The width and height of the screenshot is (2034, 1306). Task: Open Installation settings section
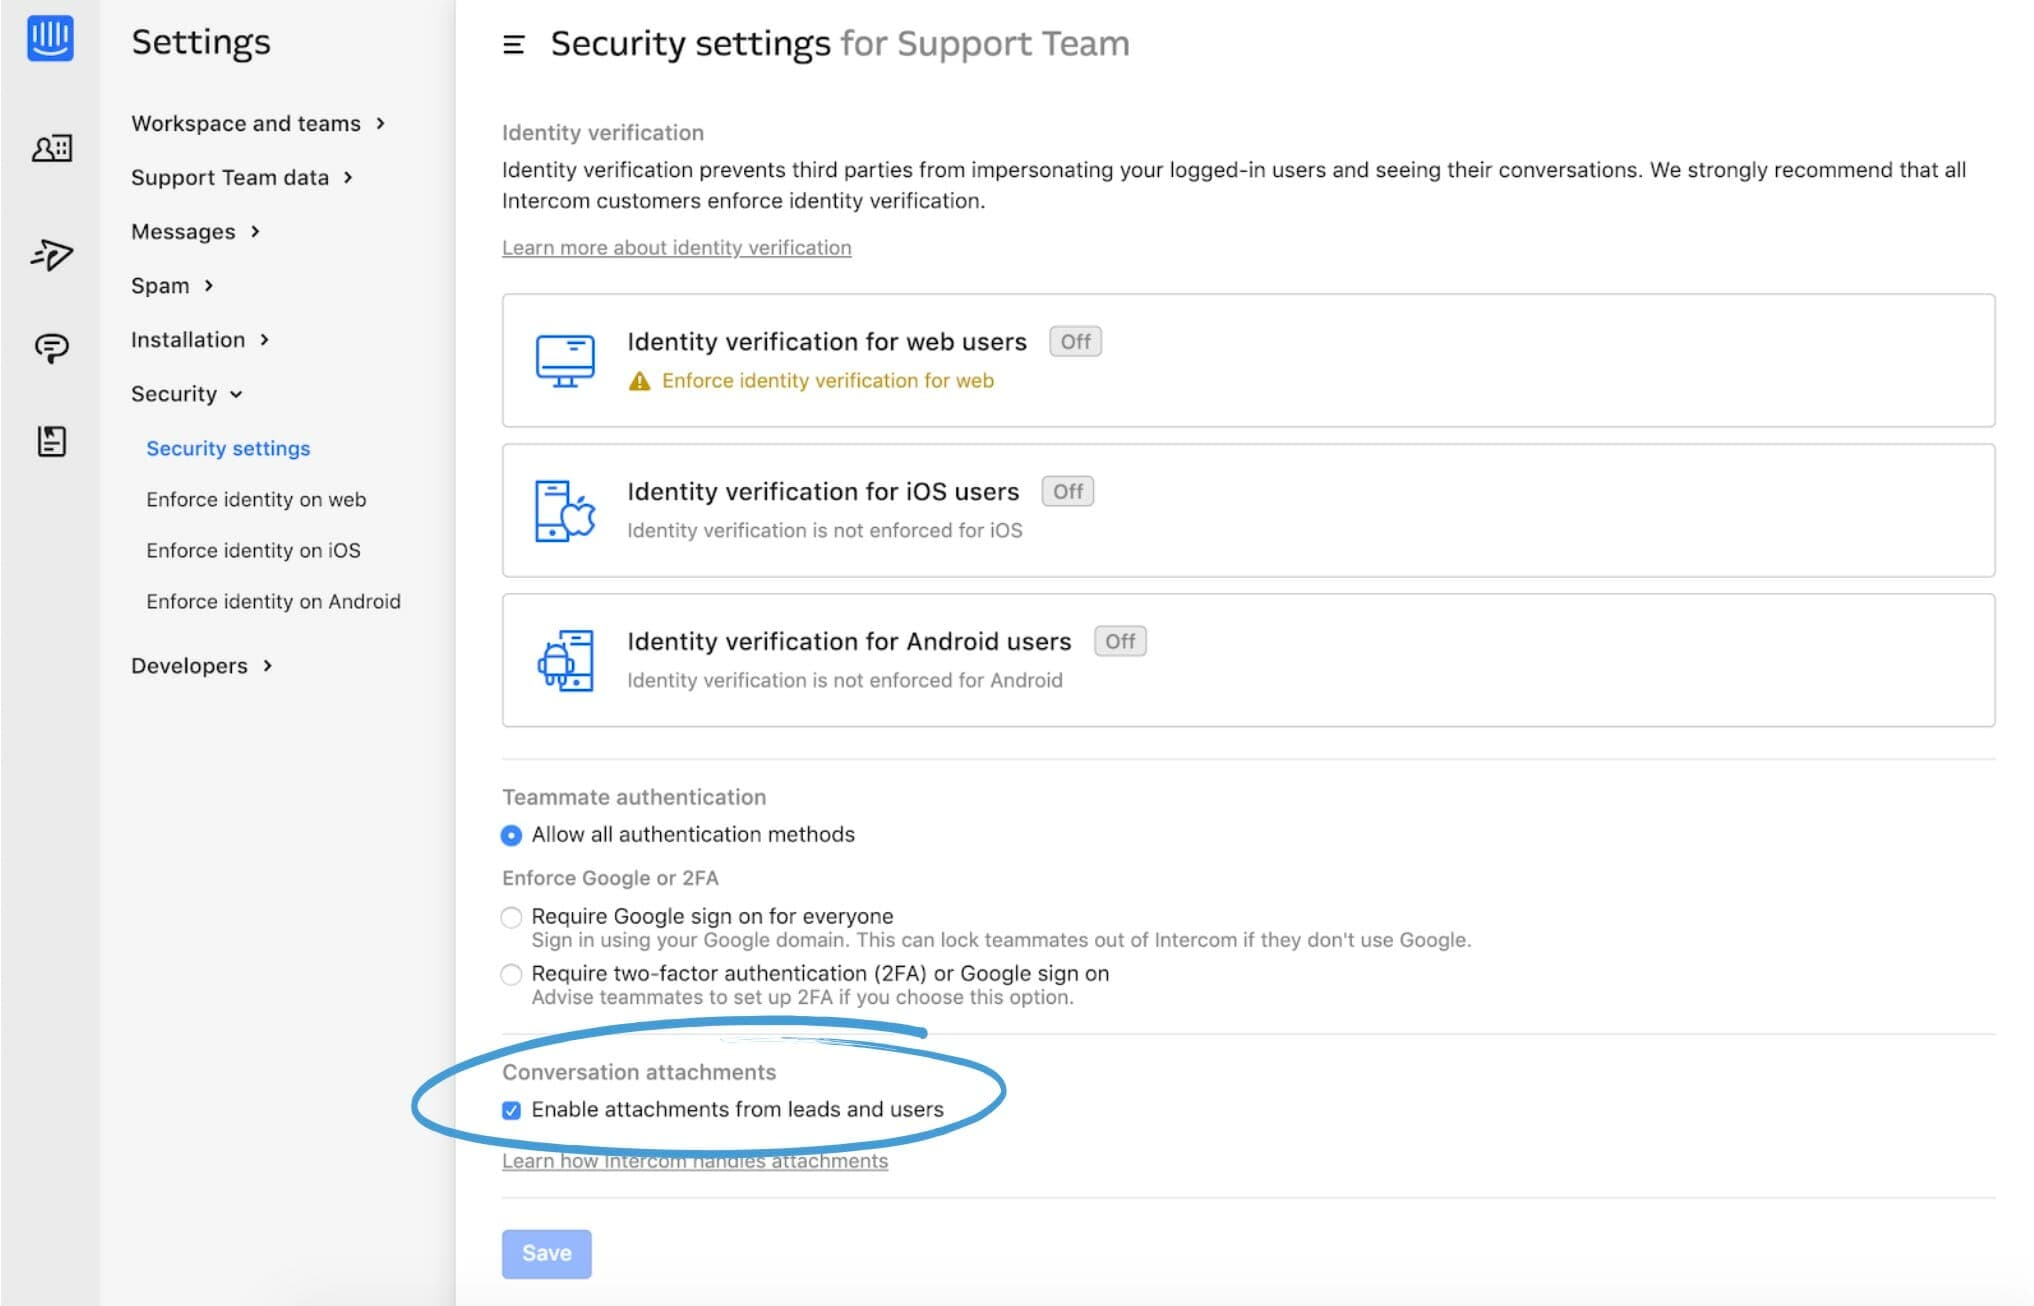pyautogui.click(x=188, y=340)
